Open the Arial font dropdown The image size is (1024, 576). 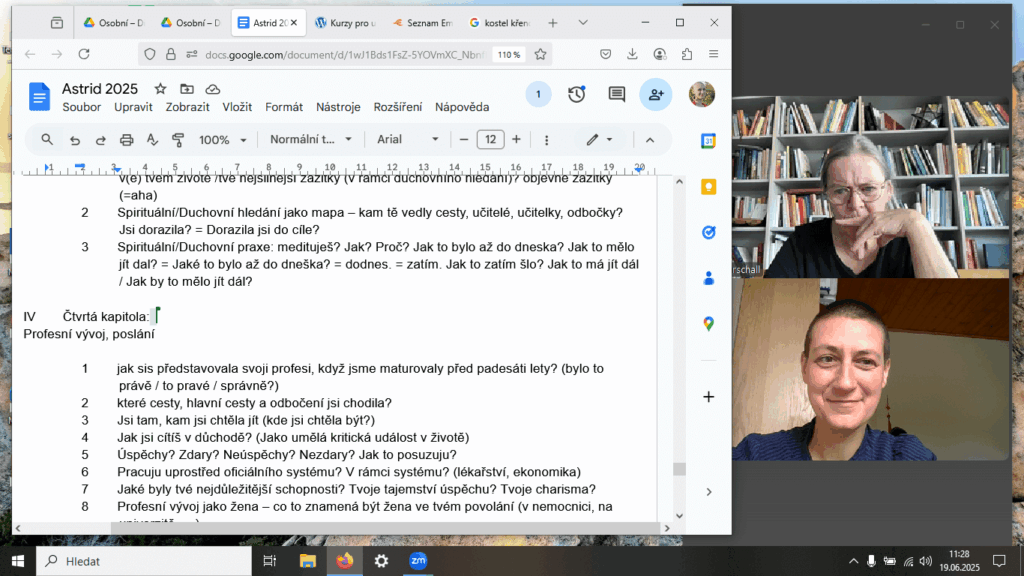coord(408,140)
